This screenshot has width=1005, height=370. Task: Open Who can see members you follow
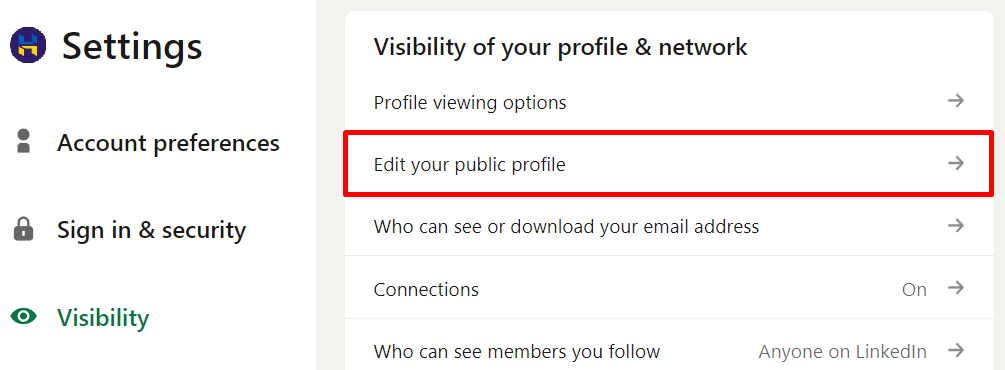pos(669,345)
